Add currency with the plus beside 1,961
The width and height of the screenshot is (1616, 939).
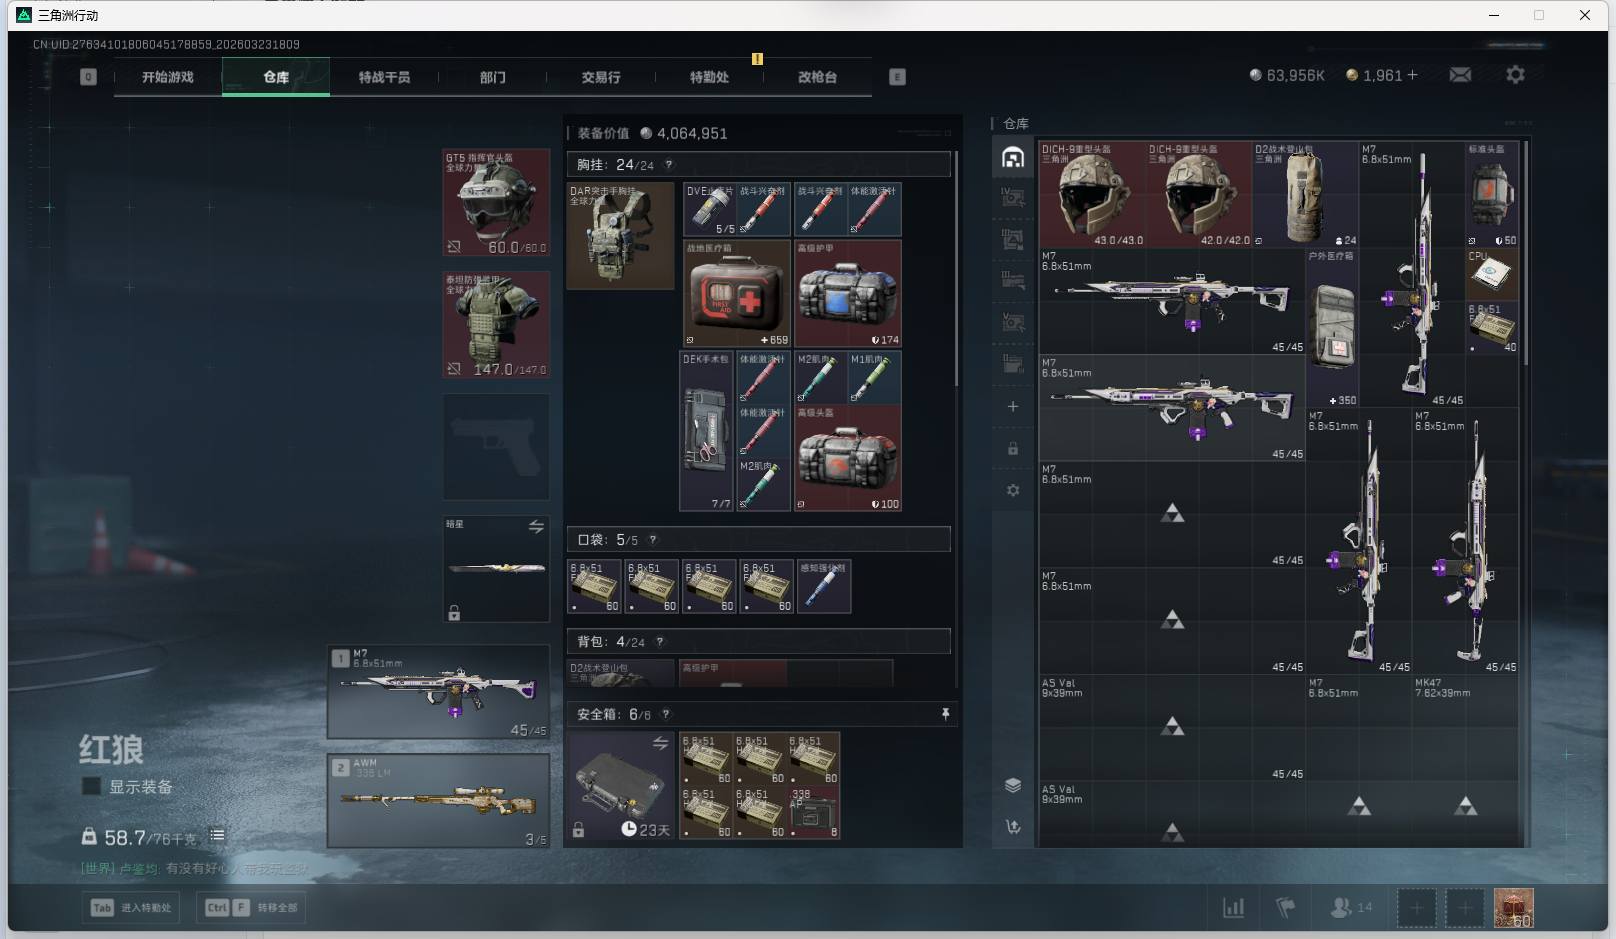[1412, 75]
